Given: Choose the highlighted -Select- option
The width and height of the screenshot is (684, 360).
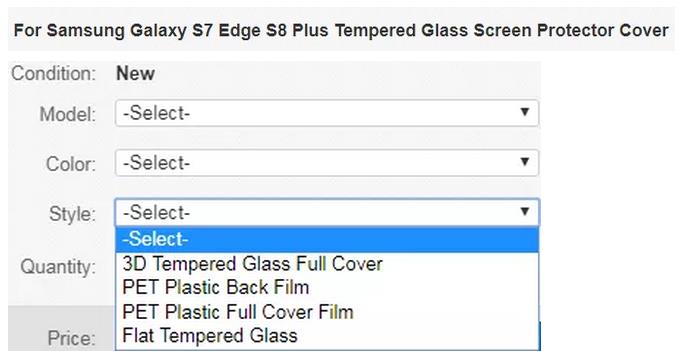Looking at the screenshot, I should click(327, 240).
